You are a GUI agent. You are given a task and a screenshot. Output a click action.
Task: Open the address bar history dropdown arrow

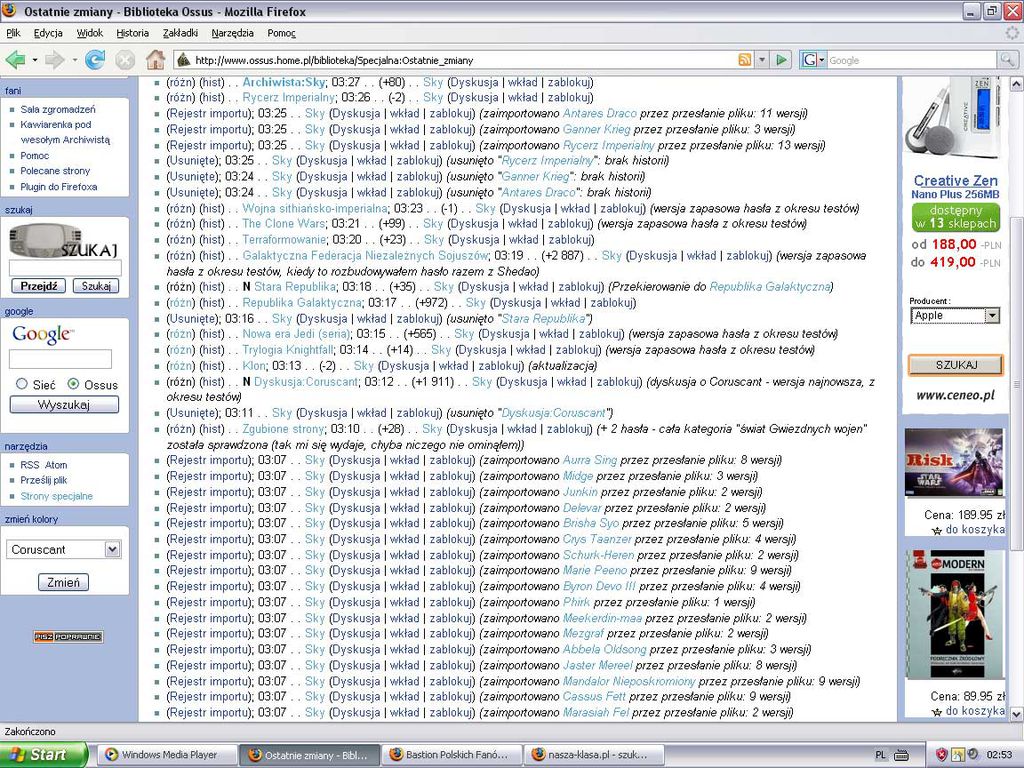click(761, 60)
